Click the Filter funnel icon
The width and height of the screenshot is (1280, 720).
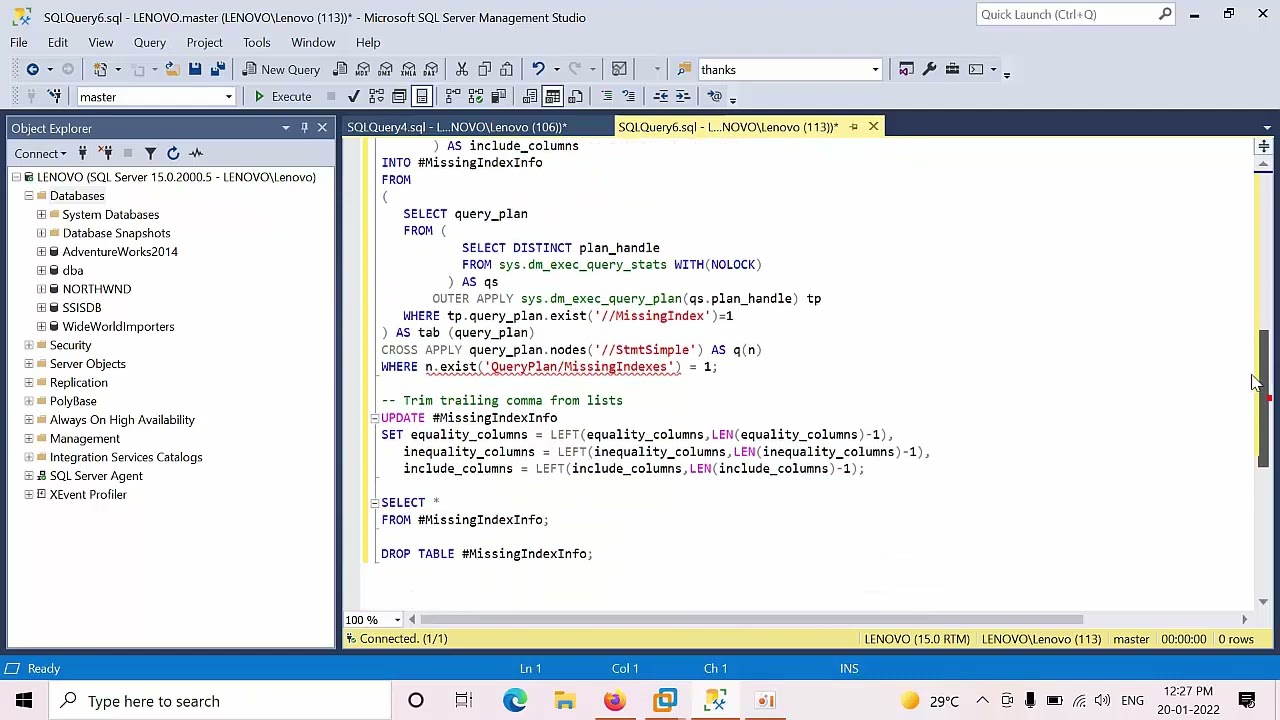coord(150,153)
